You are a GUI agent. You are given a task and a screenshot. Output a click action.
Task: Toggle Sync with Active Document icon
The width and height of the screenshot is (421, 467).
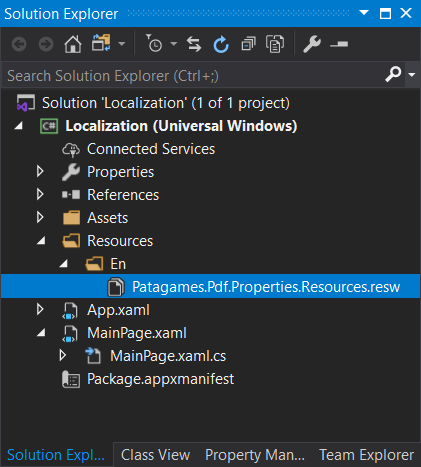(x=194, y=44)
